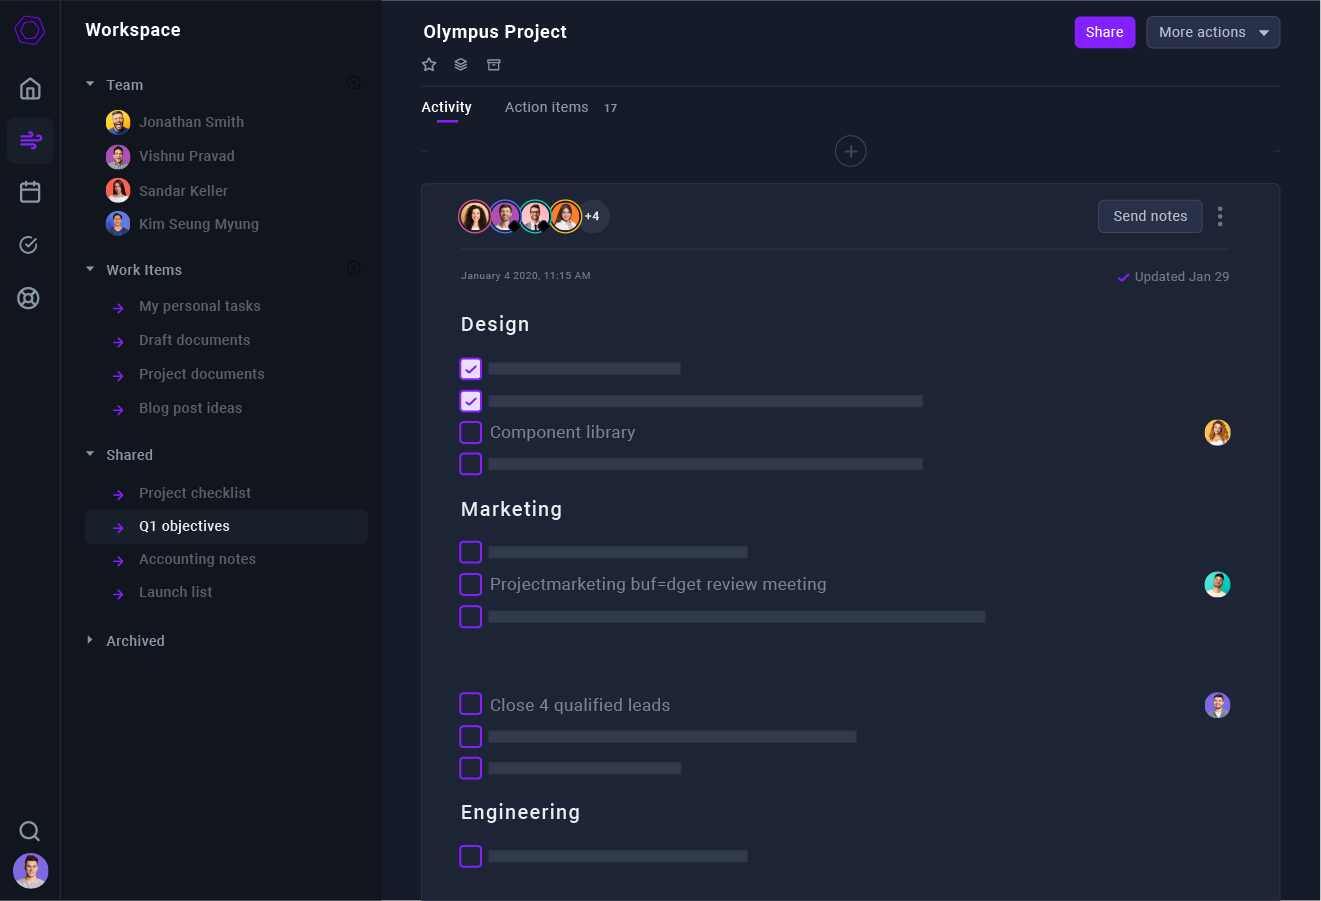The image size is (1321, 901).
Task: Select the Activity tab
Action: 446,107
